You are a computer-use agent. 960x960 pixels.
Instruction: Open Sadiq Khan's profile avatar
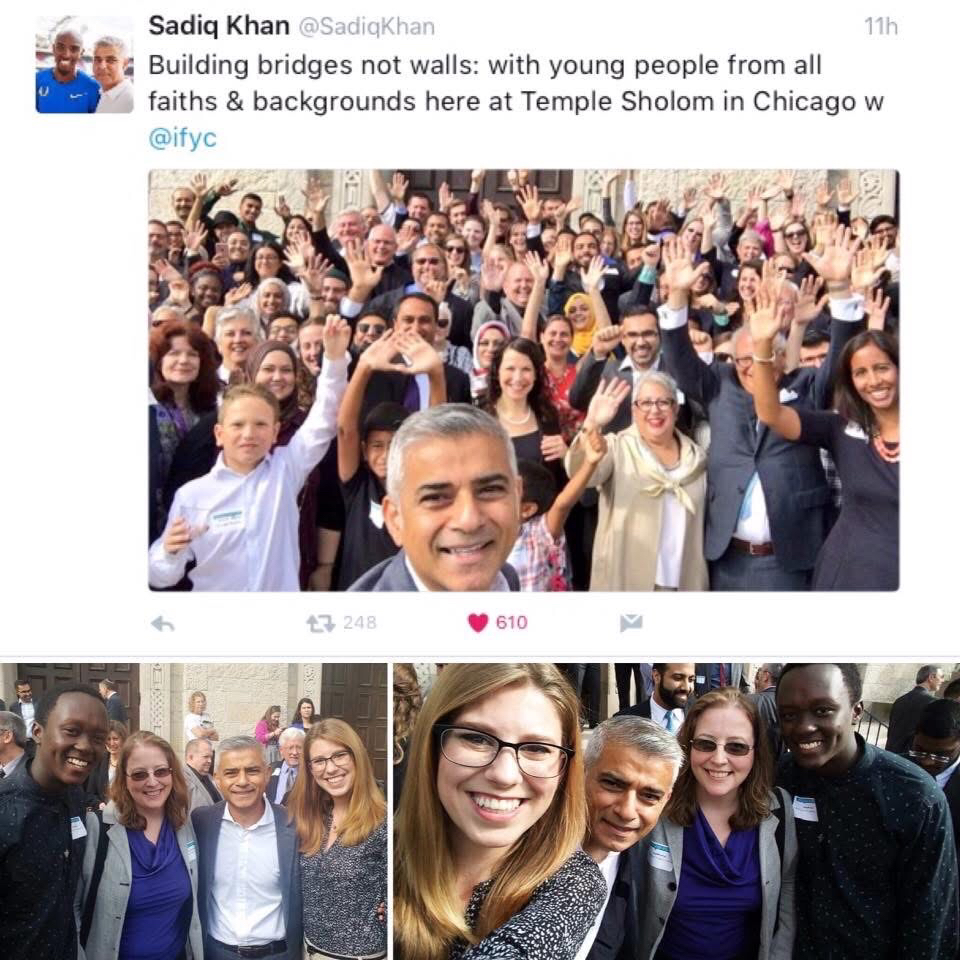pos(84,64)
